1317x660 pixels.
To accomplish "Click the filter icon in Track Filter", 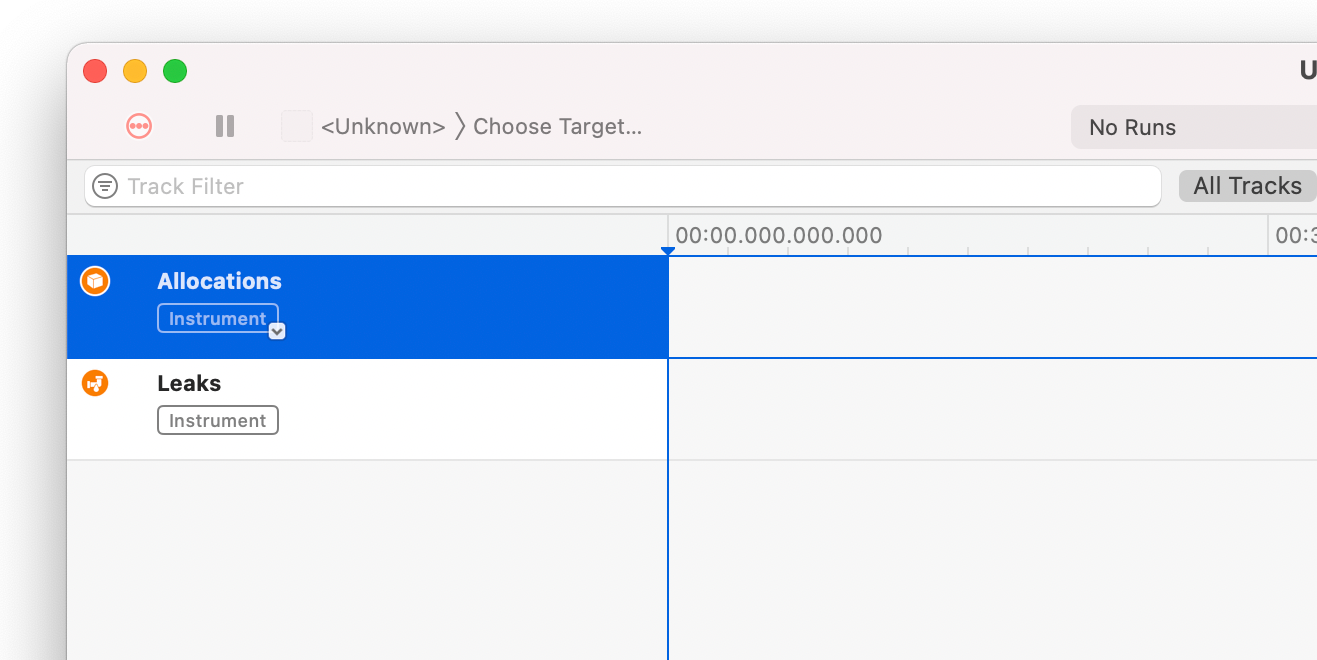I will 105,186.
